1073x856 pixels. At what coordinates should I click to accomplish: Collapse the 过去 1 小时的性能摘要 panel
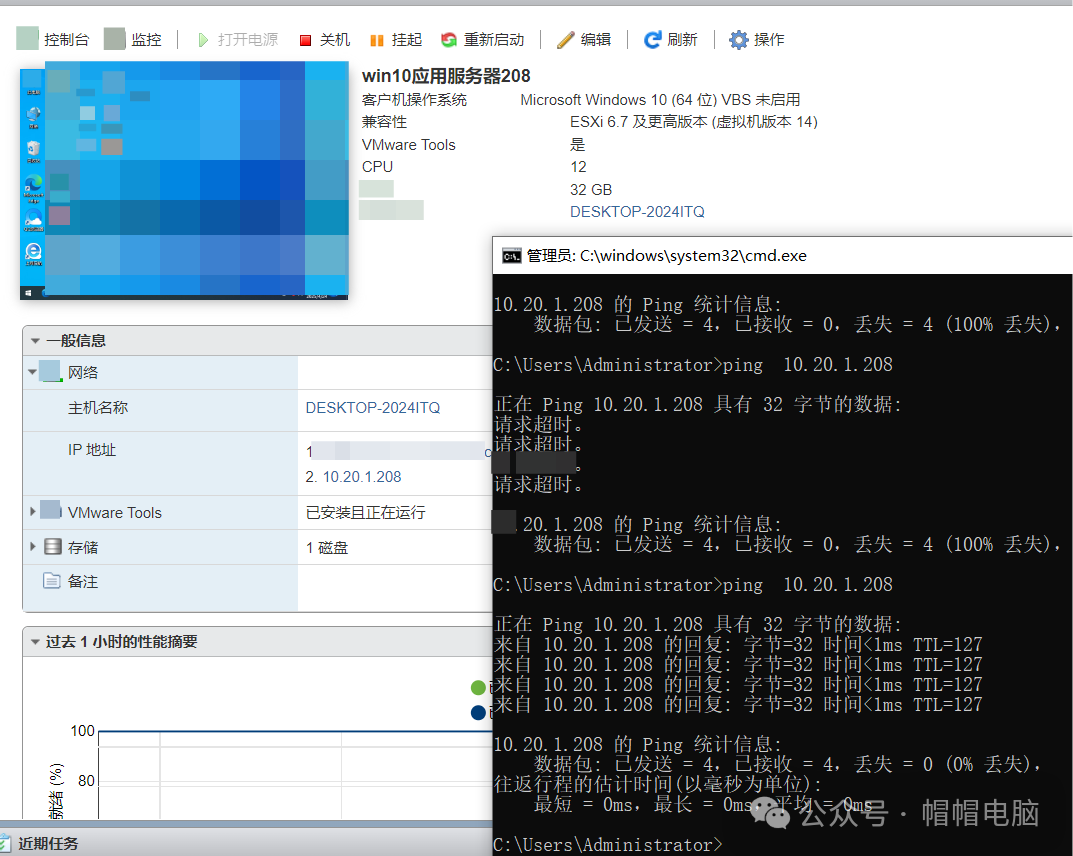(35, 642)
